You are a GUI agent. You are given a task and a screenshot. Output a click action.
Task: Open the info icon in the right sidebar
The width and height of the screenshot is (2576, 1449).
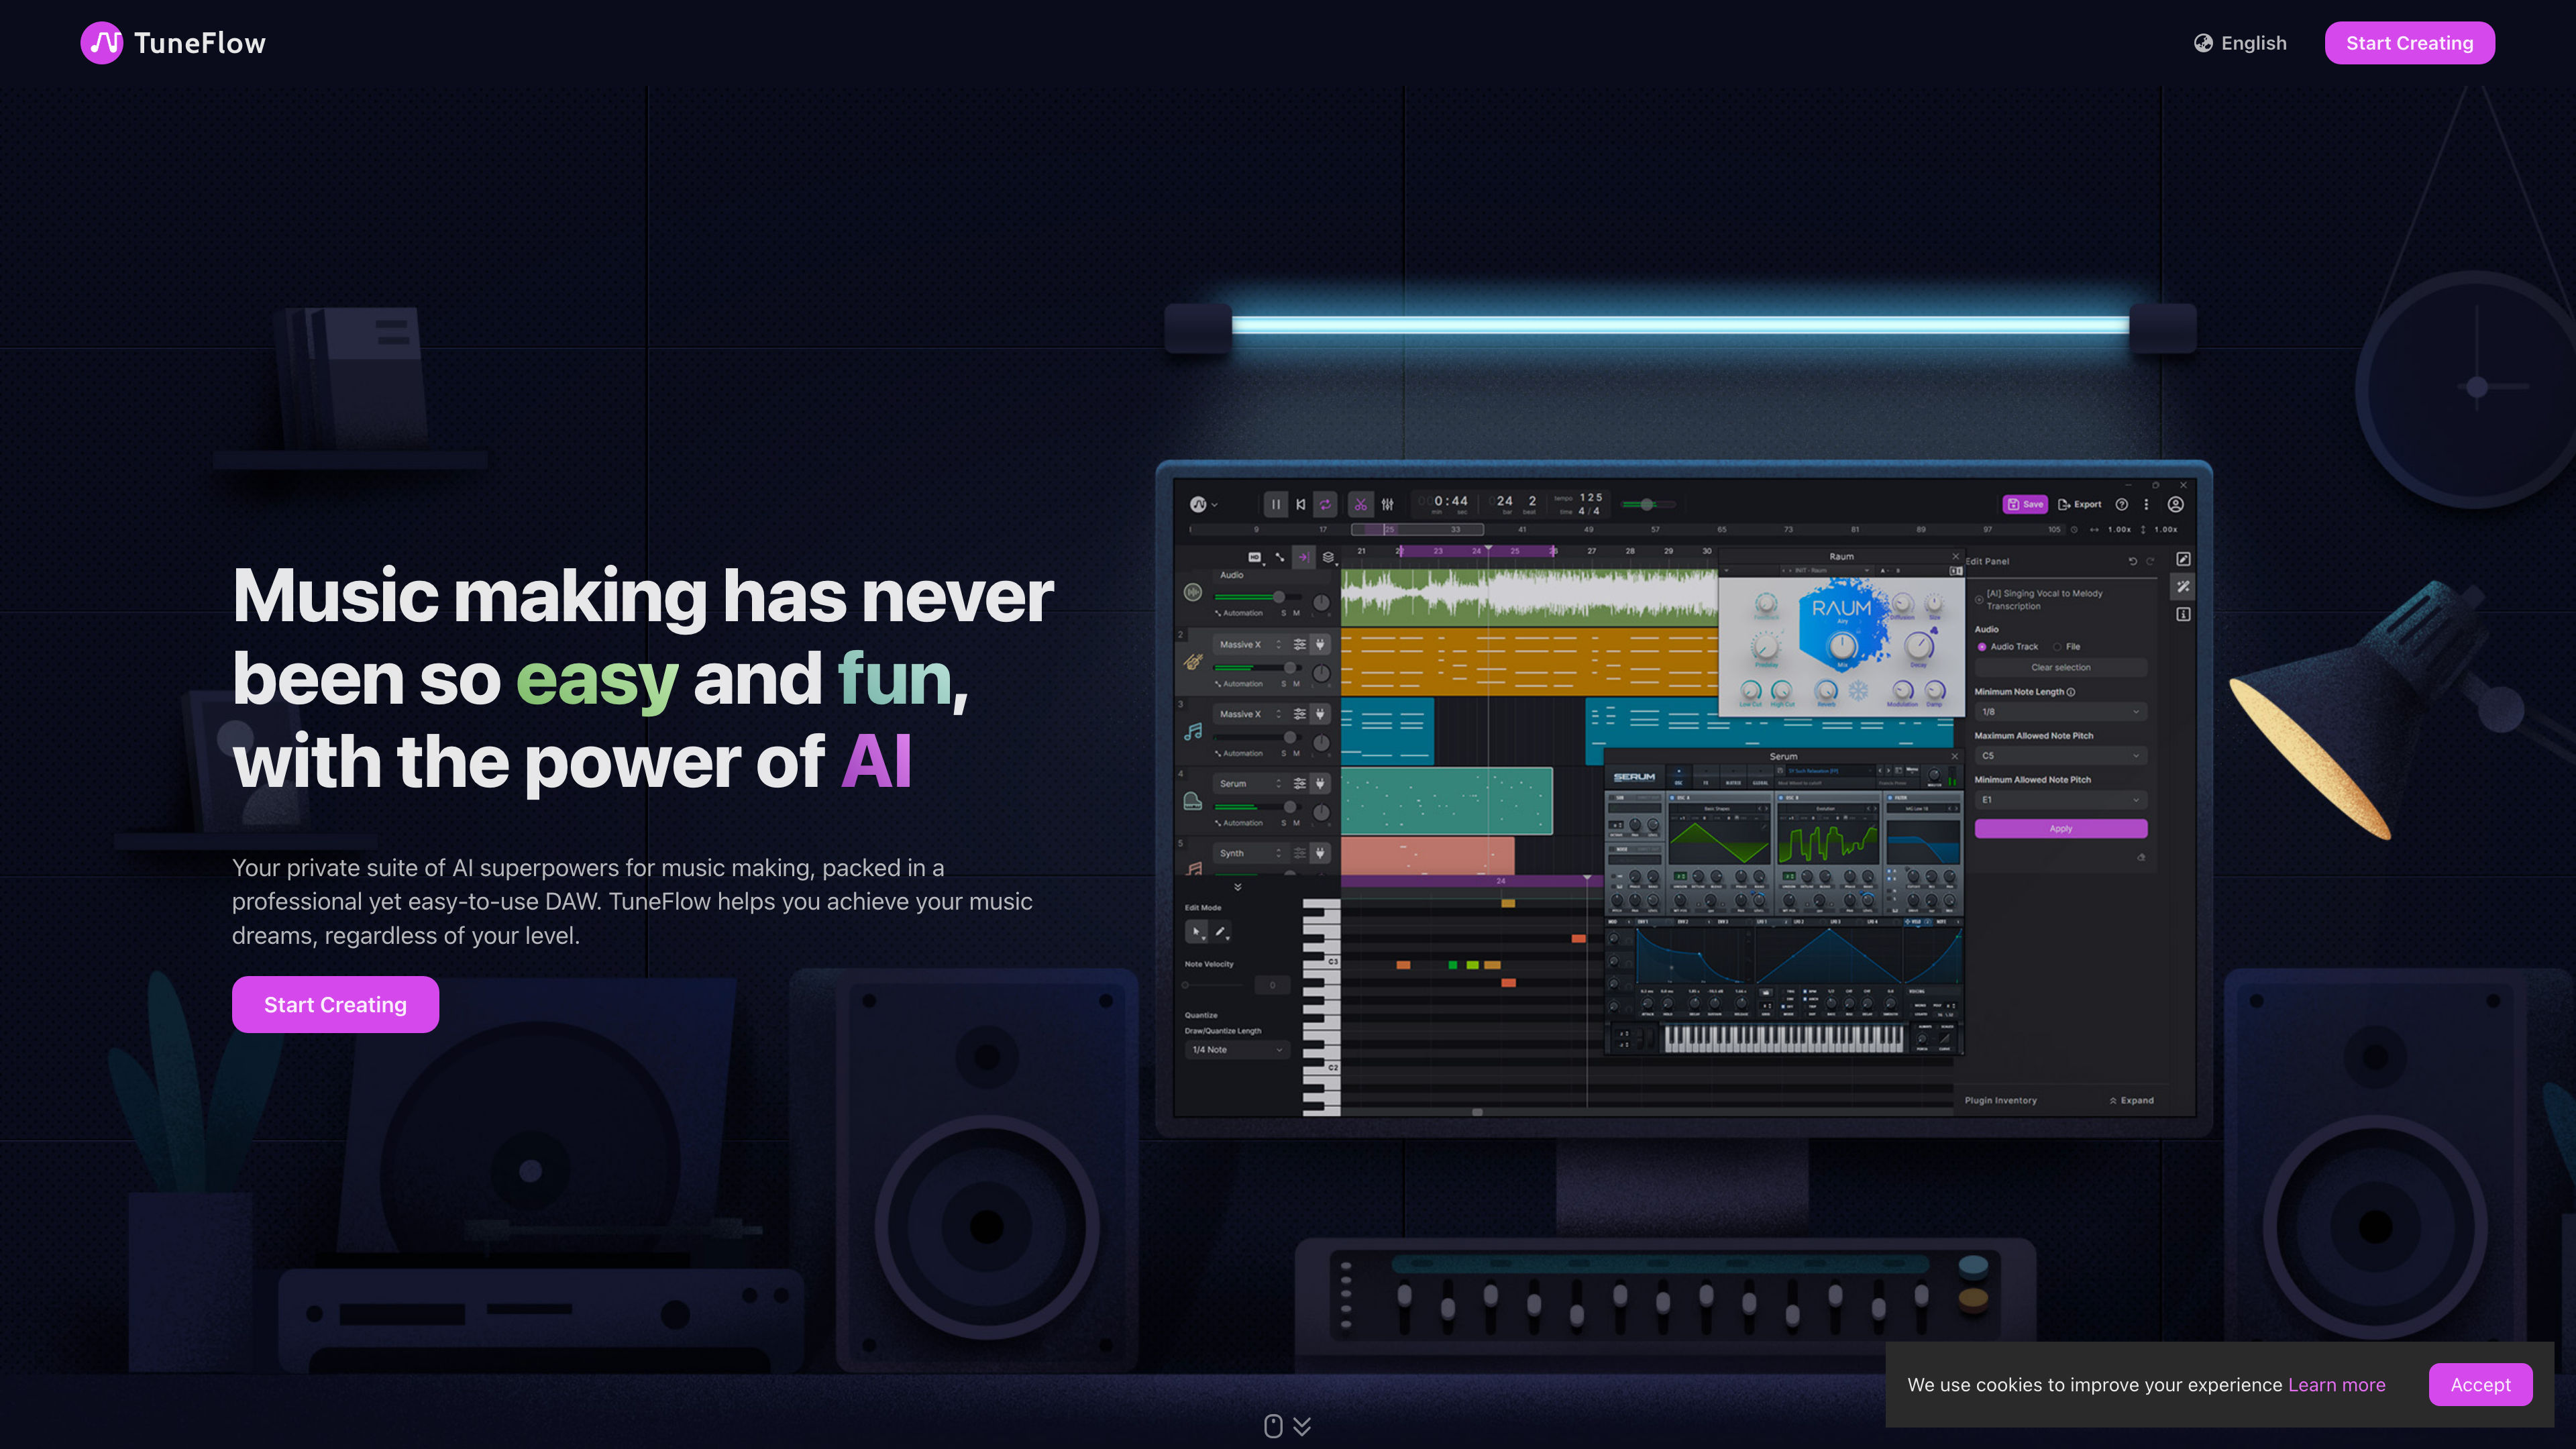coord(2183,614)
